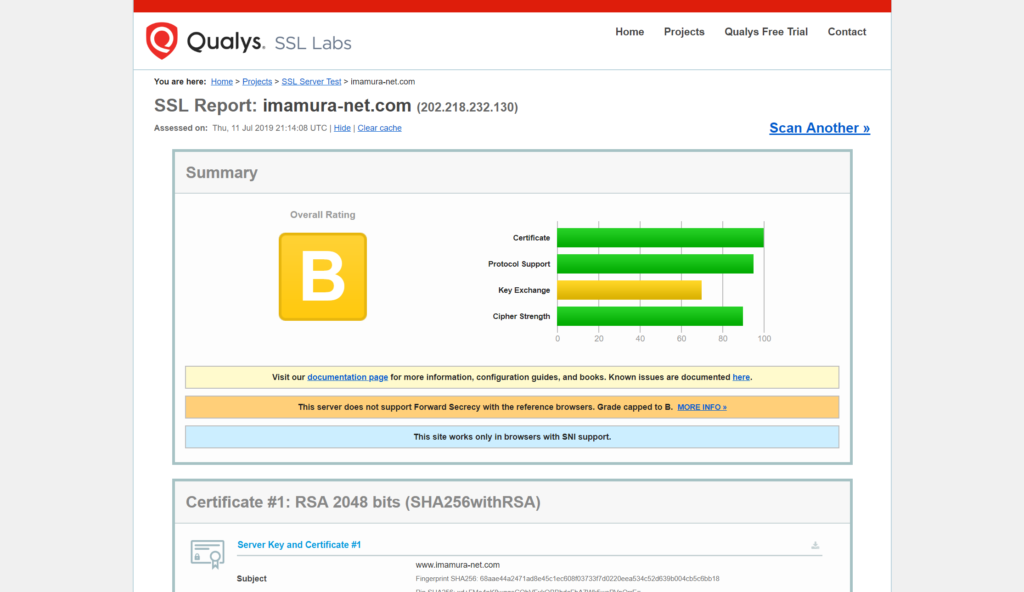This screenshot has height=592, width=1024.
Task: Click the known issues 'here' link
Action: pos(741,377)
